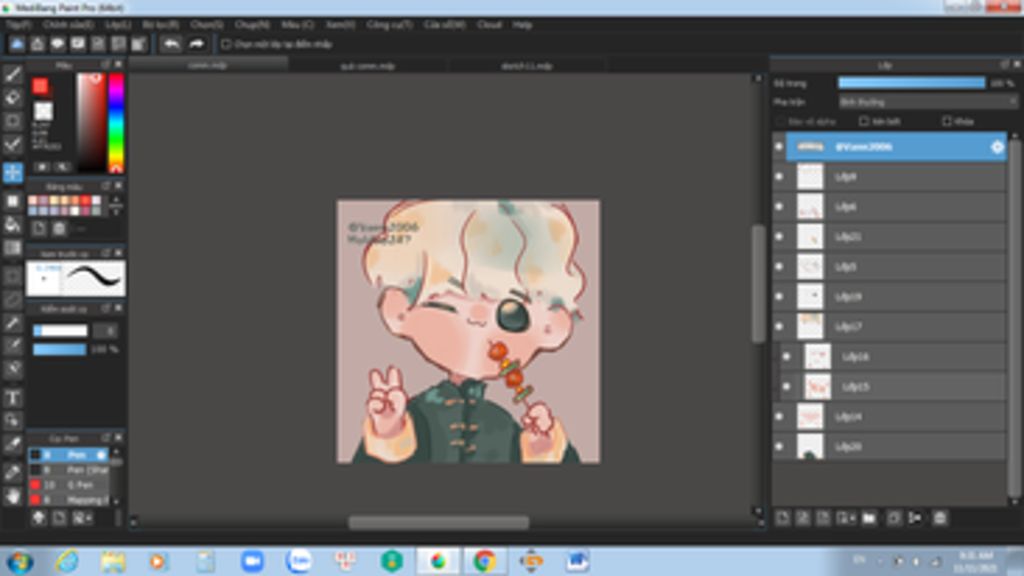This screenshot has height=576, width=1024.
Task: Select the Eraser tool
Action: point(12,98)
